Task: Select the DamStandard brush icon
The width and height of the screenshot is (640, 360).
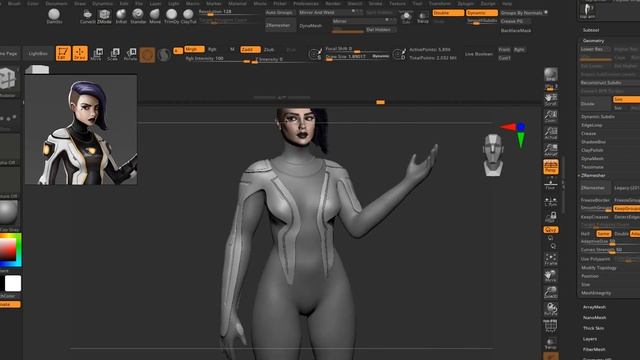Action: coord(54,16)
